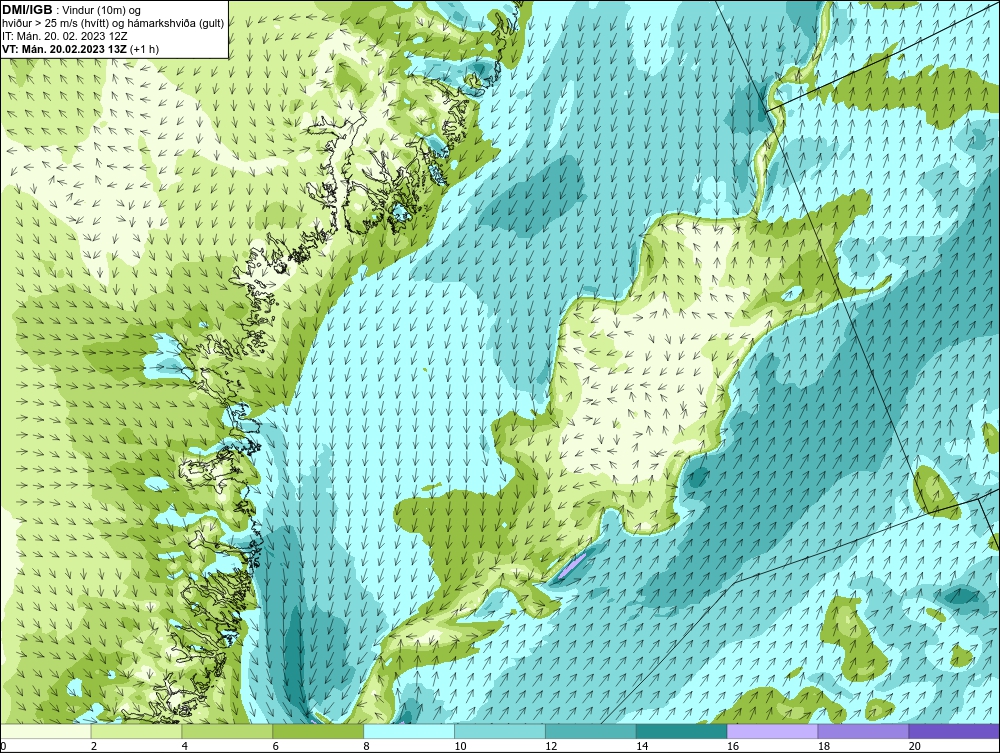
Task: Click the 'VT: Mán. 20.02.2023 13Z (+1 h)' line
Action: coord(80,49)
